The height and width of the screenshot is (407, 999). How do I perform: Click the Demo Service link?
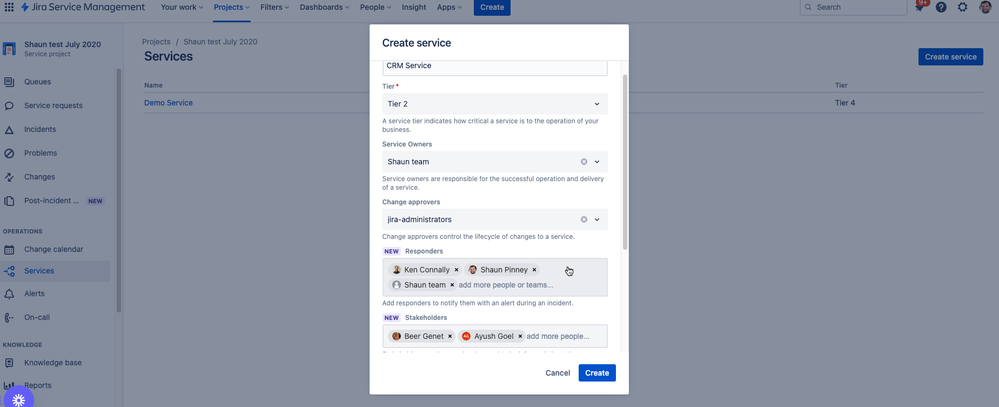click(x=168, y=103)
